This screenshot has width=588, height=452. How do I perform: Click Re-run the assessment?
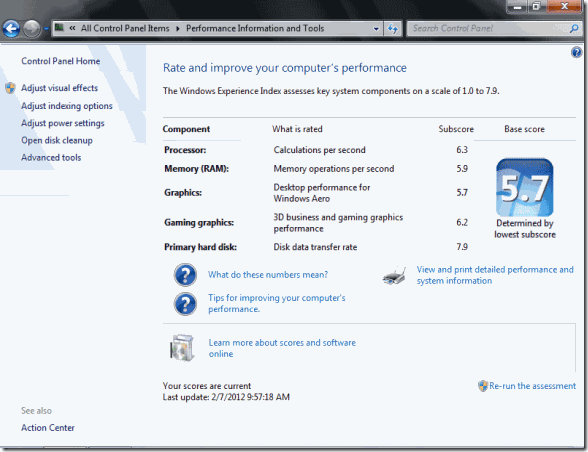pos(532,386)
